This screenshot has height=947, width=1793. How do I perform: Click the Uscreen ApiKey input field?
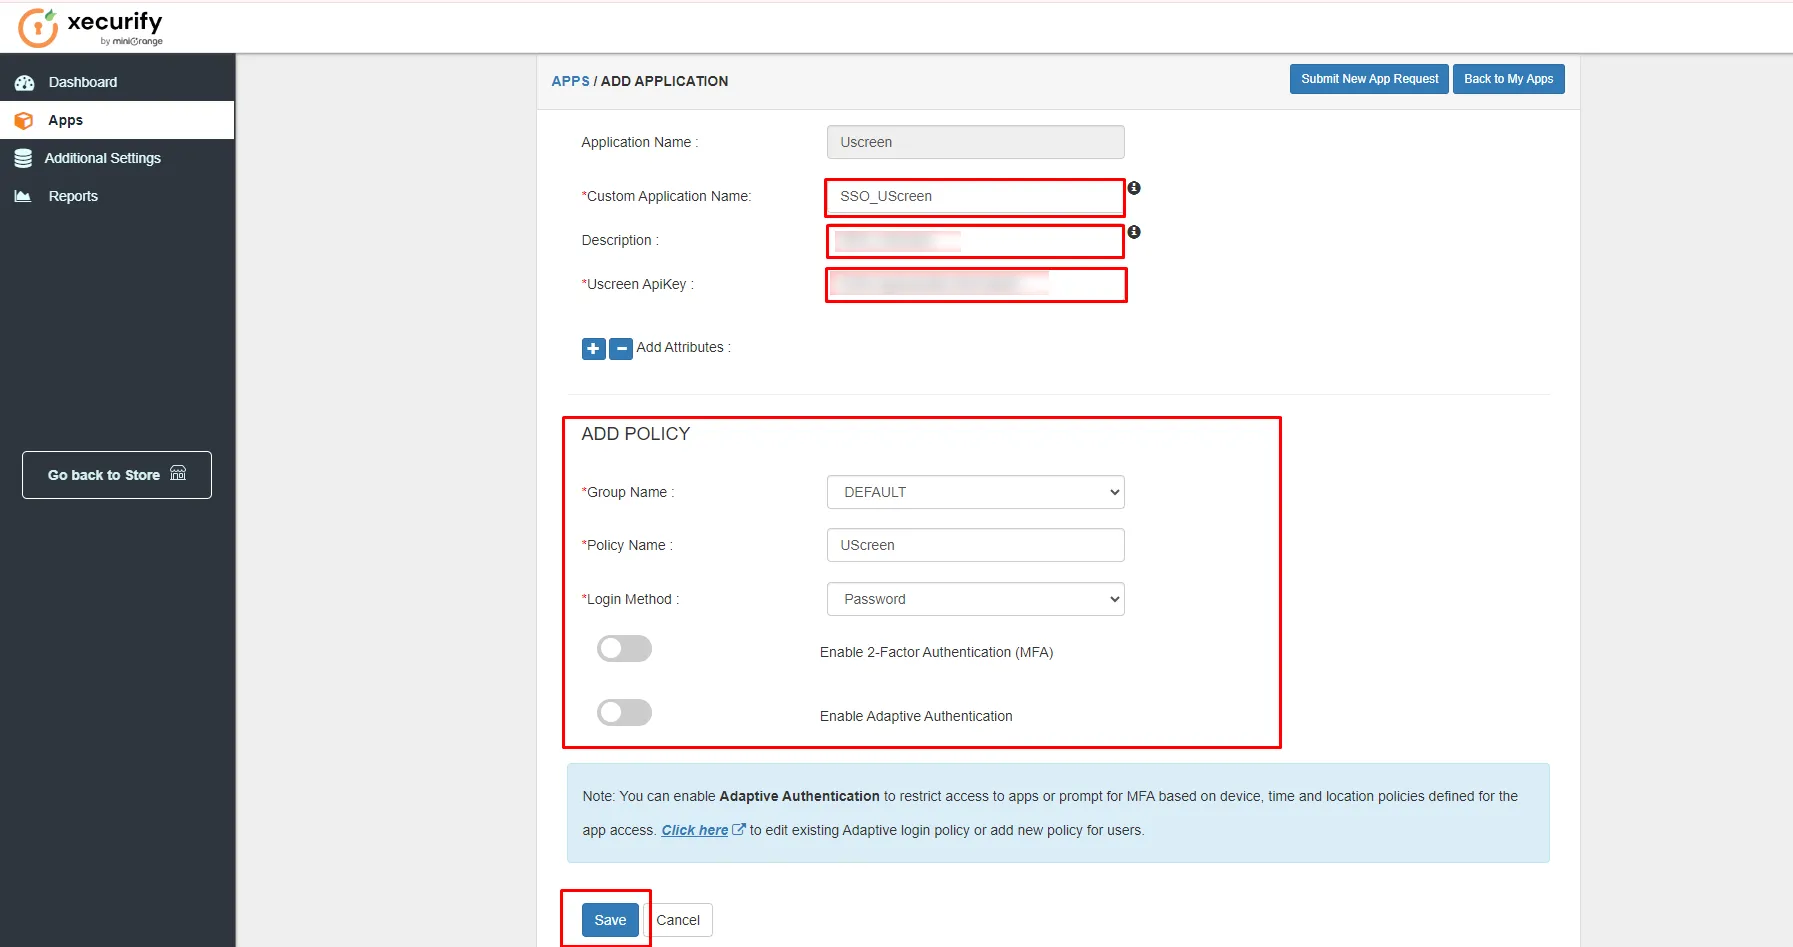pyautogui.click(x=976, y=285)
